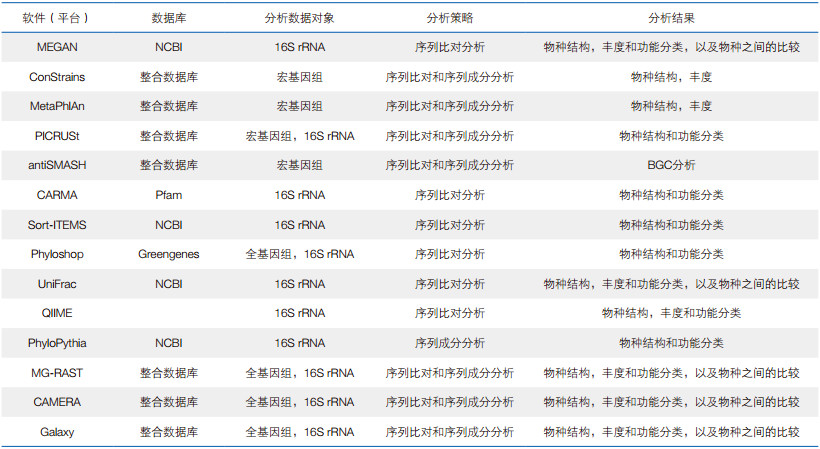The image size is (820, 449).
Task: Select the PhyloPythia software name cell
Action: click(57, 343)
